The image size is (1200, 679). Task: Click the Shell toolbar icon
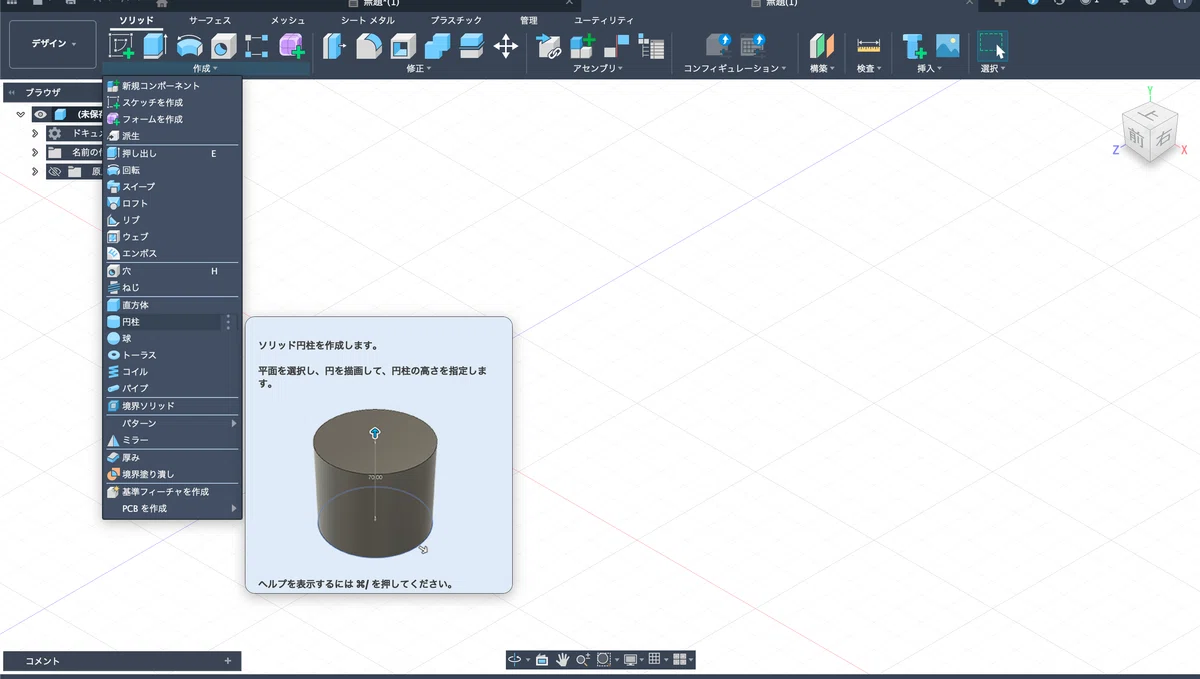403,46
